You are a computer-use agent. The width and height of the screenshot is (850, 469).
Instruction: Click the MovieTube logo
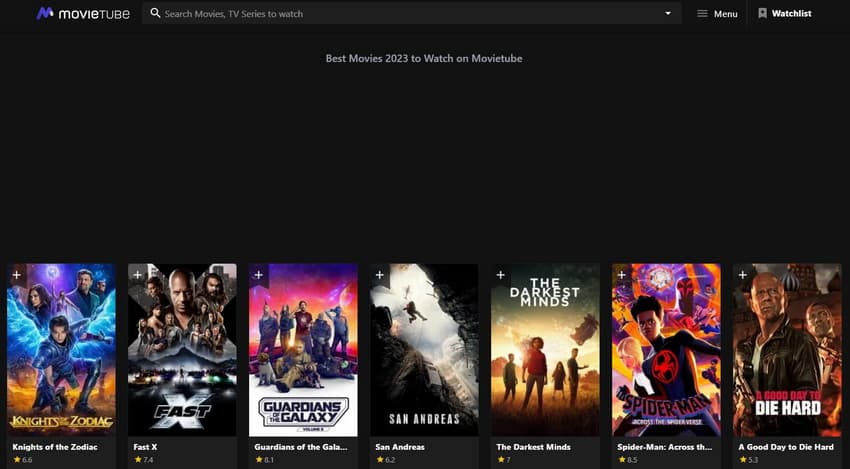point(83,14)
